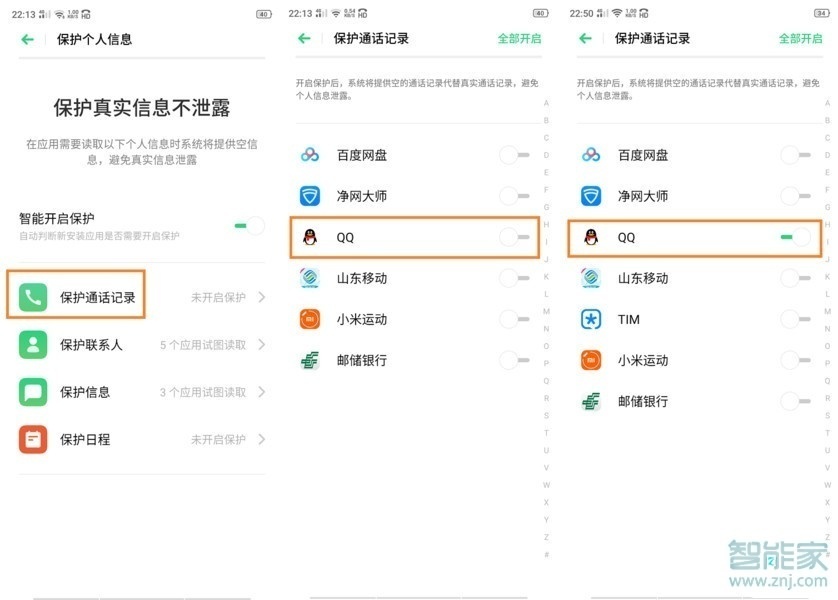
Task: Click the contacts icon beside 保护联系人
Action: tap(33, 344)
